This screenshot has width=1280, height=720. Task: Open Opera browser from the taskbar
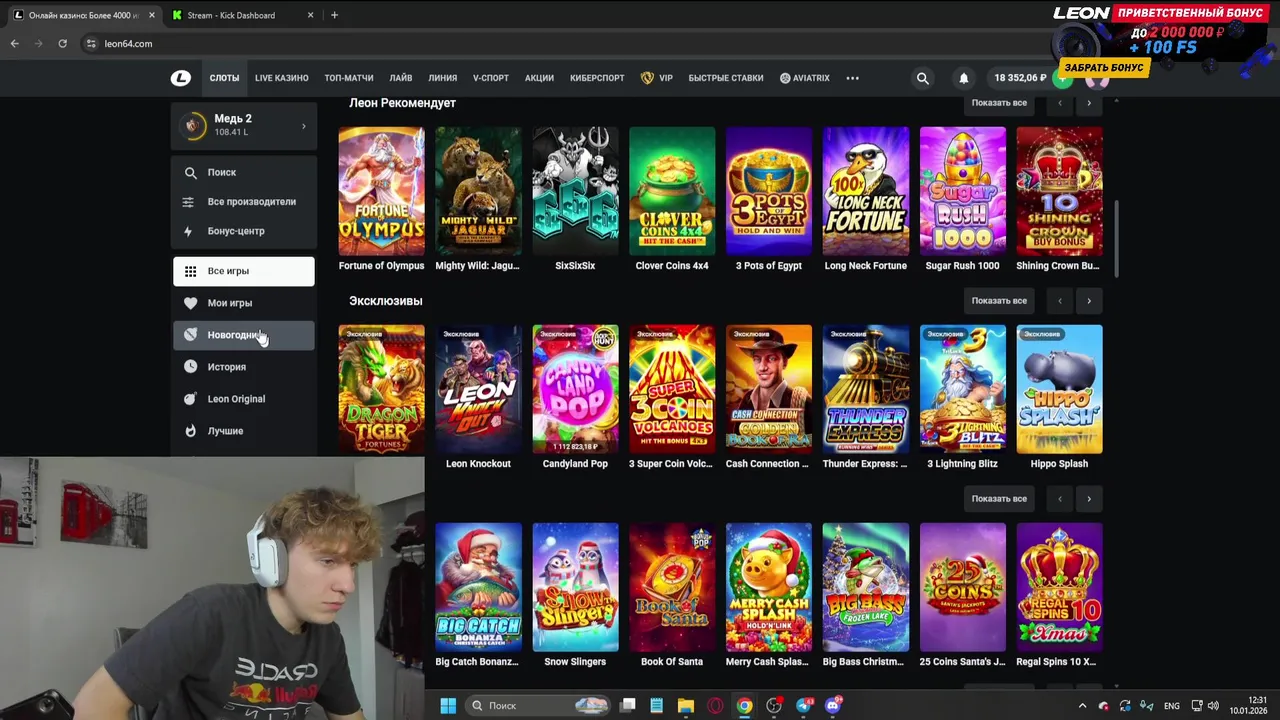click(715, 705)
